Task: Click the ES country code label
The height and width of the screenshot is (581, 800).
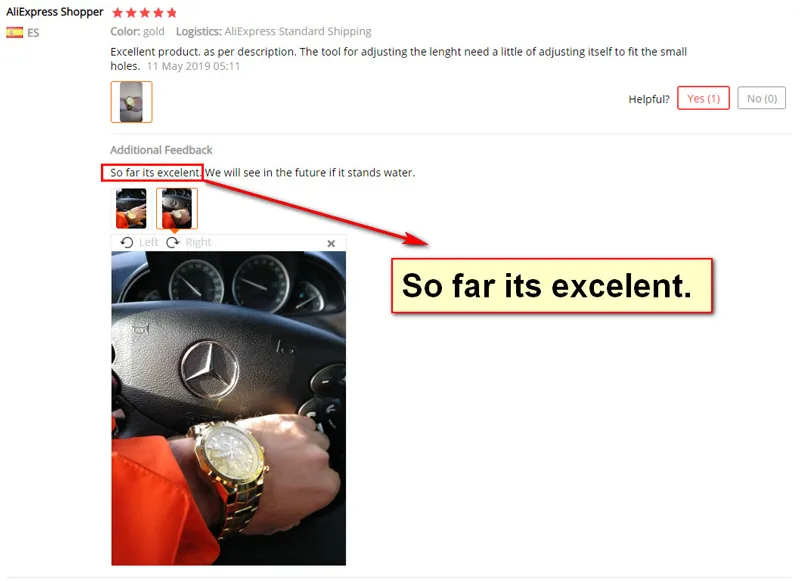Action: [x=33, y=33]
